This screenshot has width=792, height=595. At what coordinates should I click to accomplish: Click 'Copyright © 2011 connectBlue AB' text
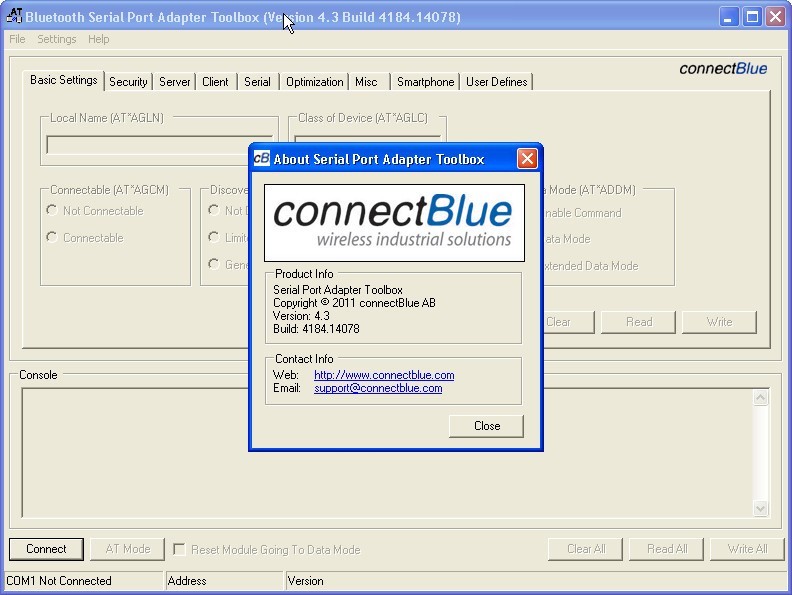[x=354, y=303]
